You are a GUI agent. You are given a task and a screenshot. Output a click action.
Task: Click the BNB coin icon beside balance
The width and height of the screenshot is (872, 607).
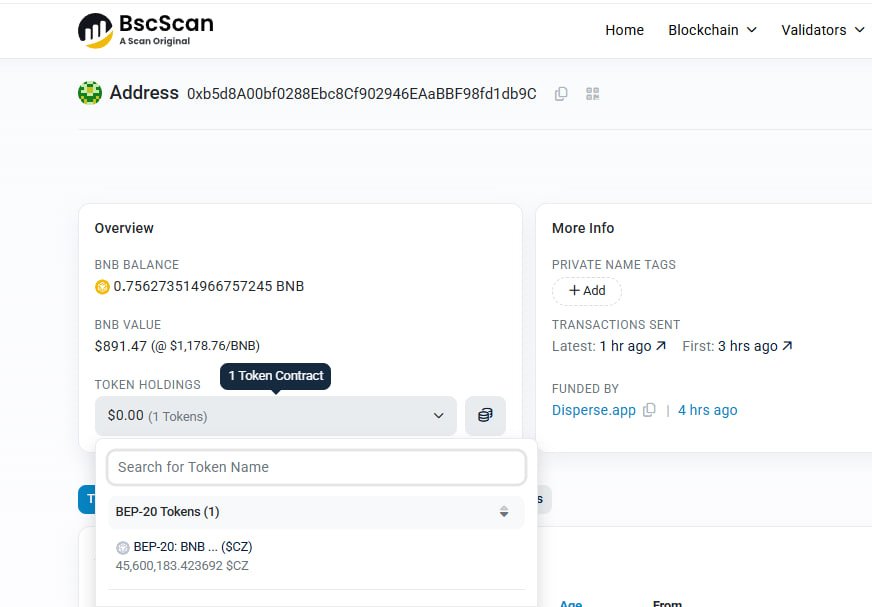[x=101, y=287]
